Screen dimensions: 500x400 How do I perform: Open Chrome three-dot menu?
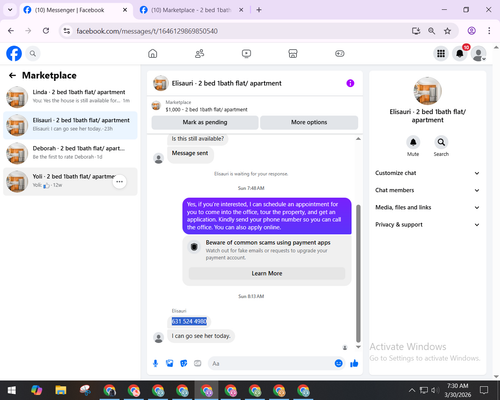[489, 31]
